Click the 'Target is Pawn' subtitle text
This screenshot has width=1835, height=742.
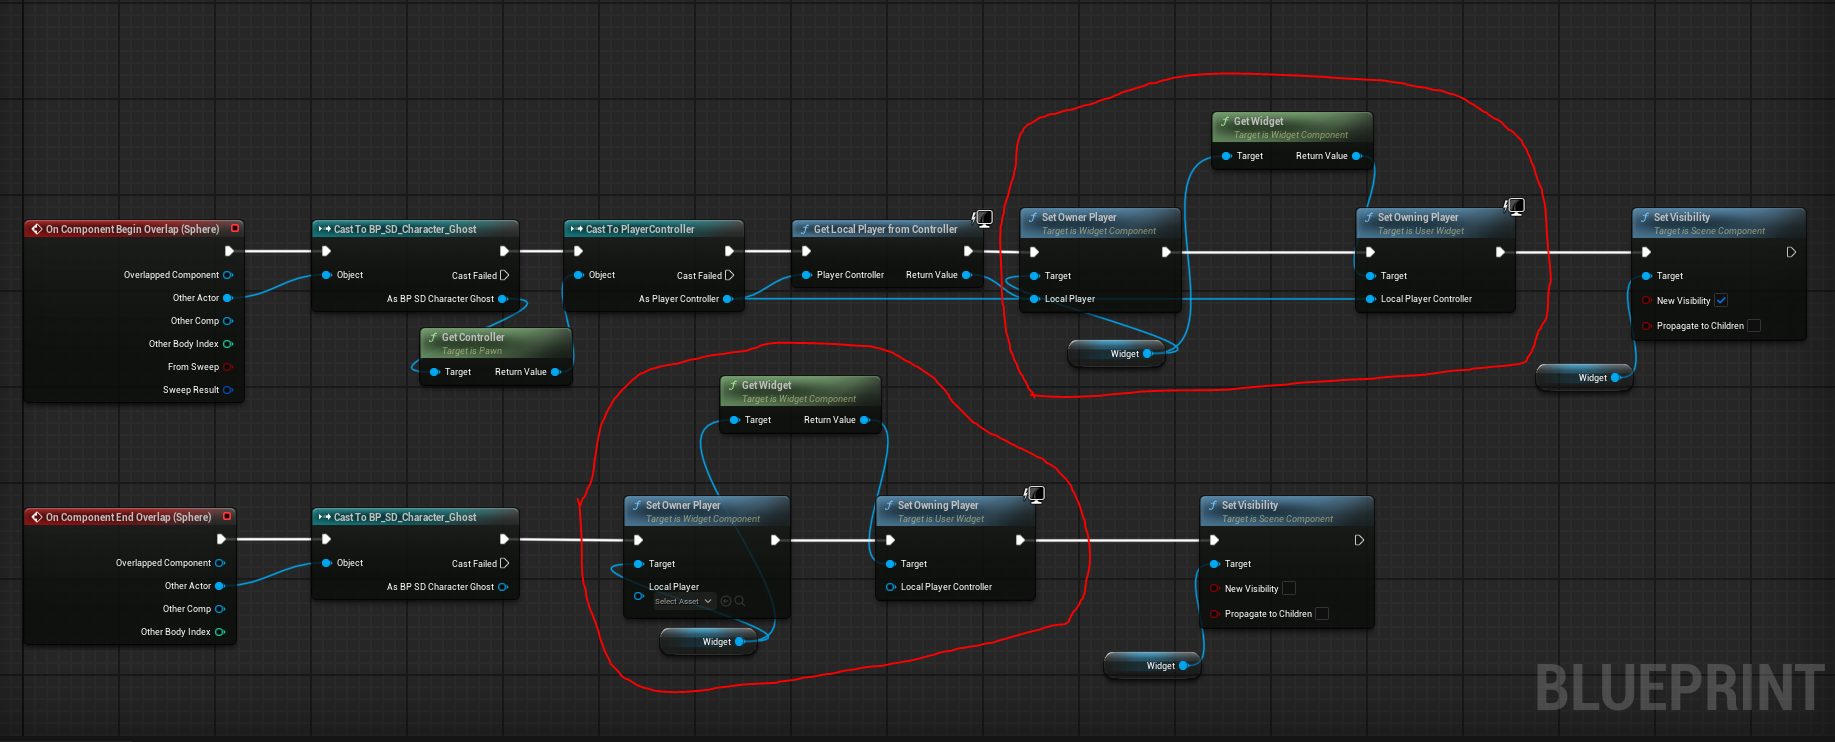point(472,351)
